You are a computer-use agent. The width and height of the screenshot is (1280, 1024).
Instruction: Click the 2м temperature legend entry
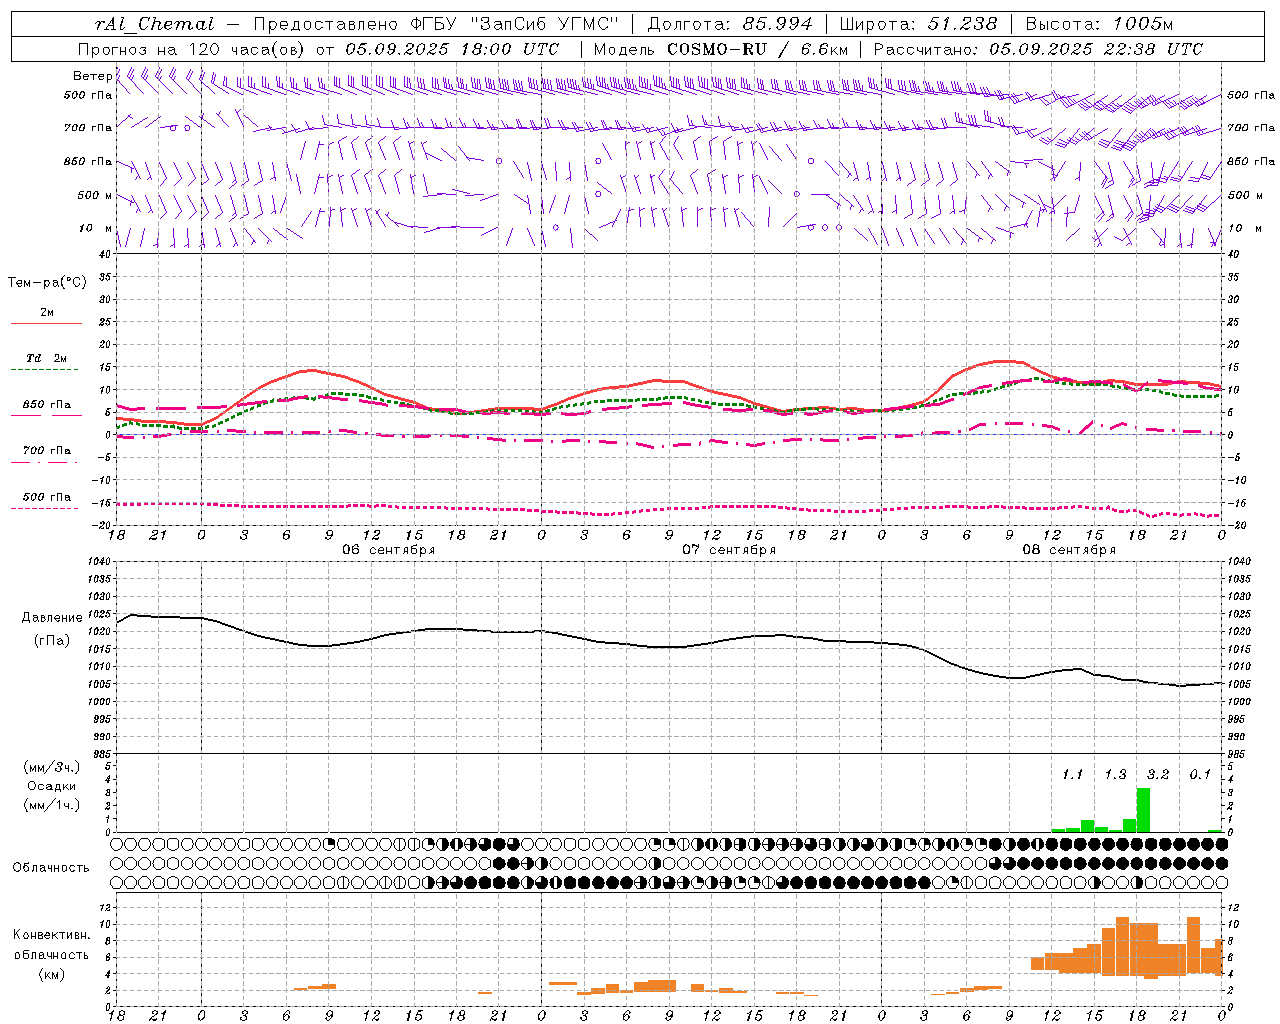pos(47,313)
